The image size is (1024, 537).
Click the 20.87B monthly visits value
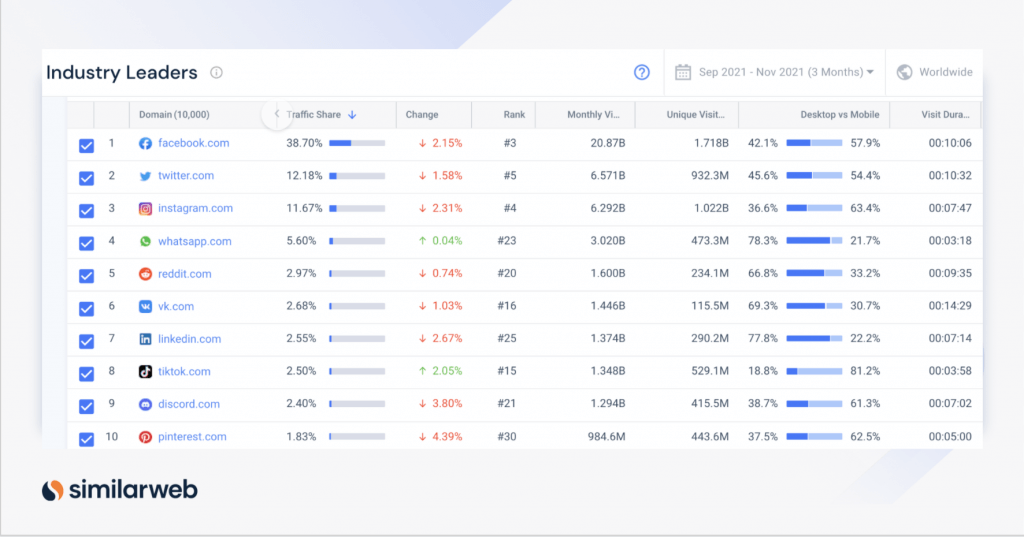[x=608, y=143]
